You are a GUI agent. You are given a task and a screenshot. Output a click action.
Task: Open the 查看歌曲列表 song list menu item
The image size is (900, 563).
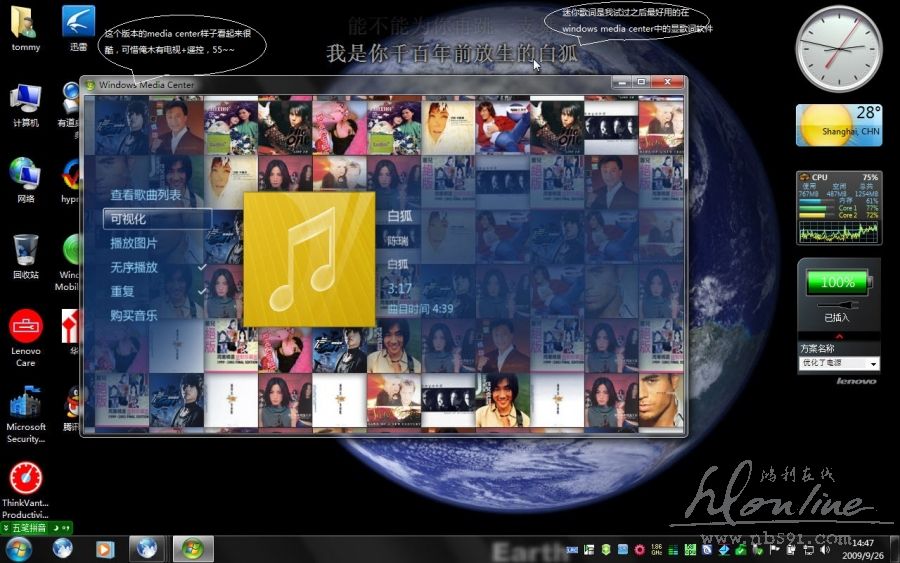[146, 195]
